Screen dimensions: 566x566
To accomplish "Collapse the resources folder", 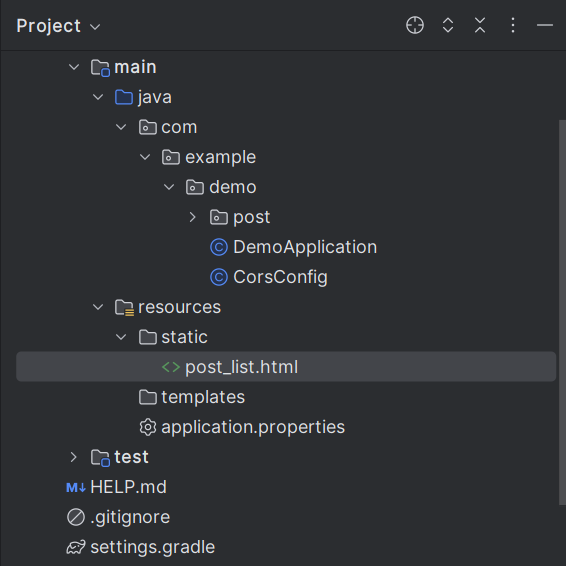I will 98,307.
